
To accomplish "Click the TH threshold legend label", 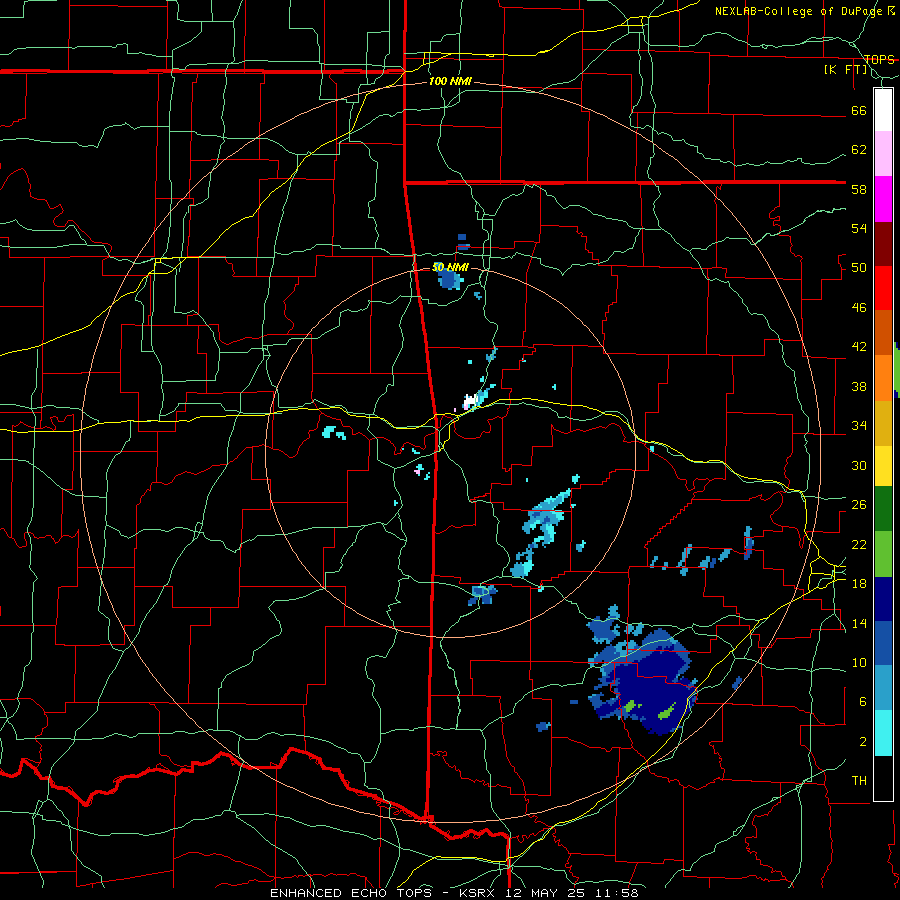I will coord(859,781).
